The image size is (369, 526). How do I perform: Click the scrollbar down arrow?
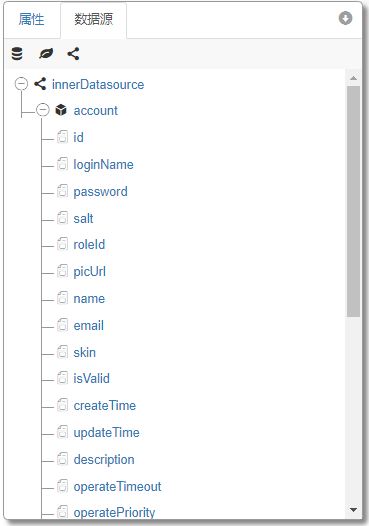[353, 510]
